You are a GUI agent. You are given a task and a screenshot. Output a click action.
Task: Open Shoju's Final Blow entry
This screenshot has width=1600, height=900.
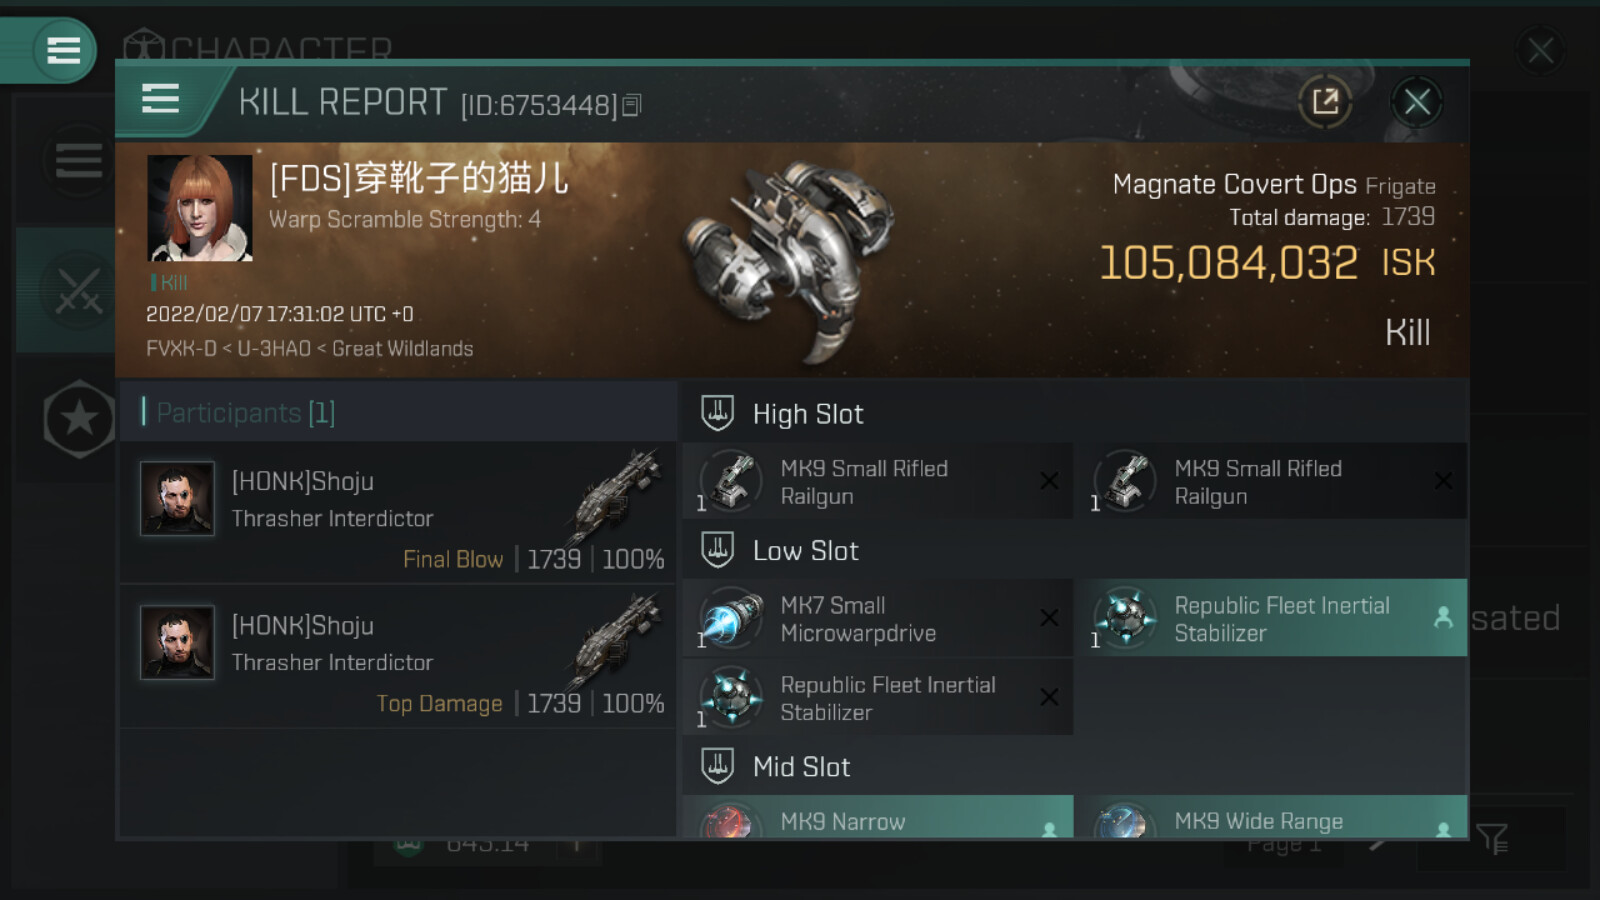pyautogui.click(x=398, y=513)
